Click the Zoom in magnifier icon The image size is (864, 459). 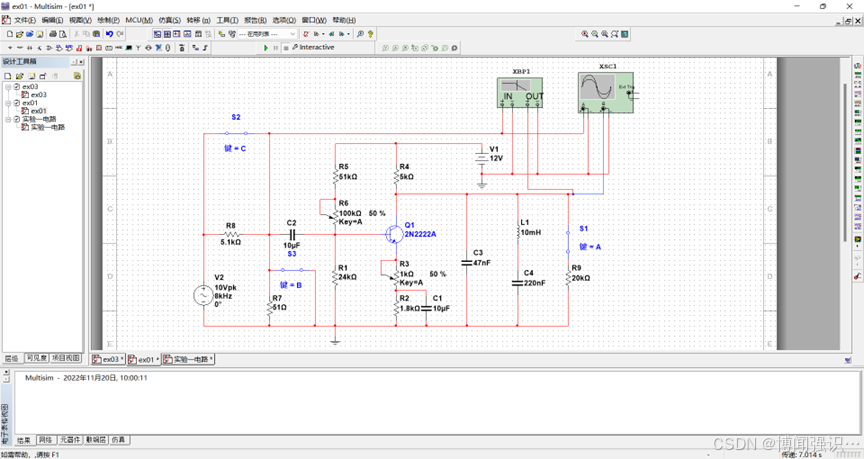pos(585,34)
